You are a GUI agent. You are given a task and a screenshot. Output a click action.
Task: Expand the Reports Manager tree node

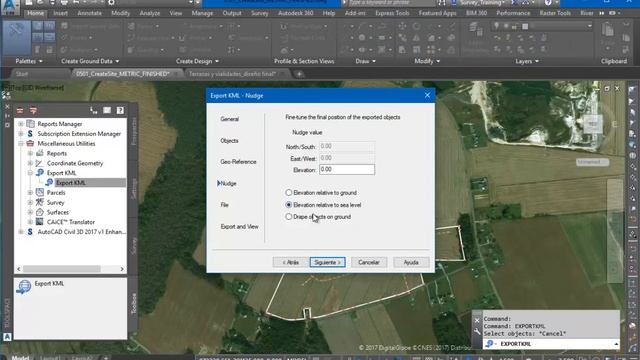click(21, 124)
